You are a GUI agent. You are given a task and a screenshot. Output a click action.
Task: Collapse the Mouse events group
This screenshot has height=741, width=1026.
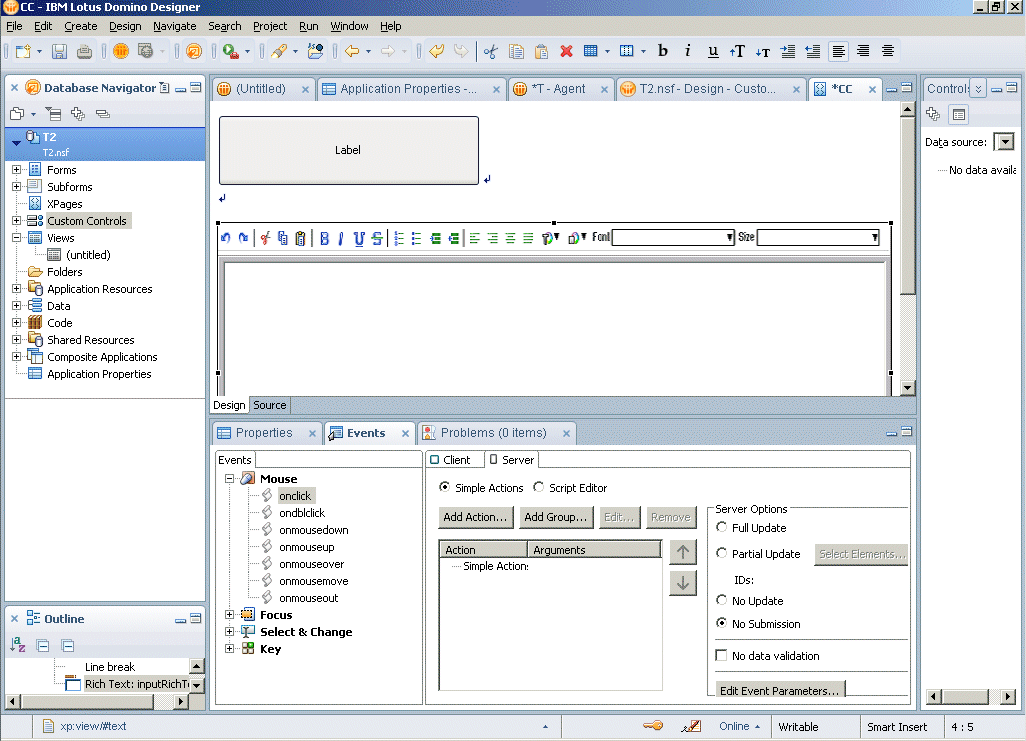230,479
